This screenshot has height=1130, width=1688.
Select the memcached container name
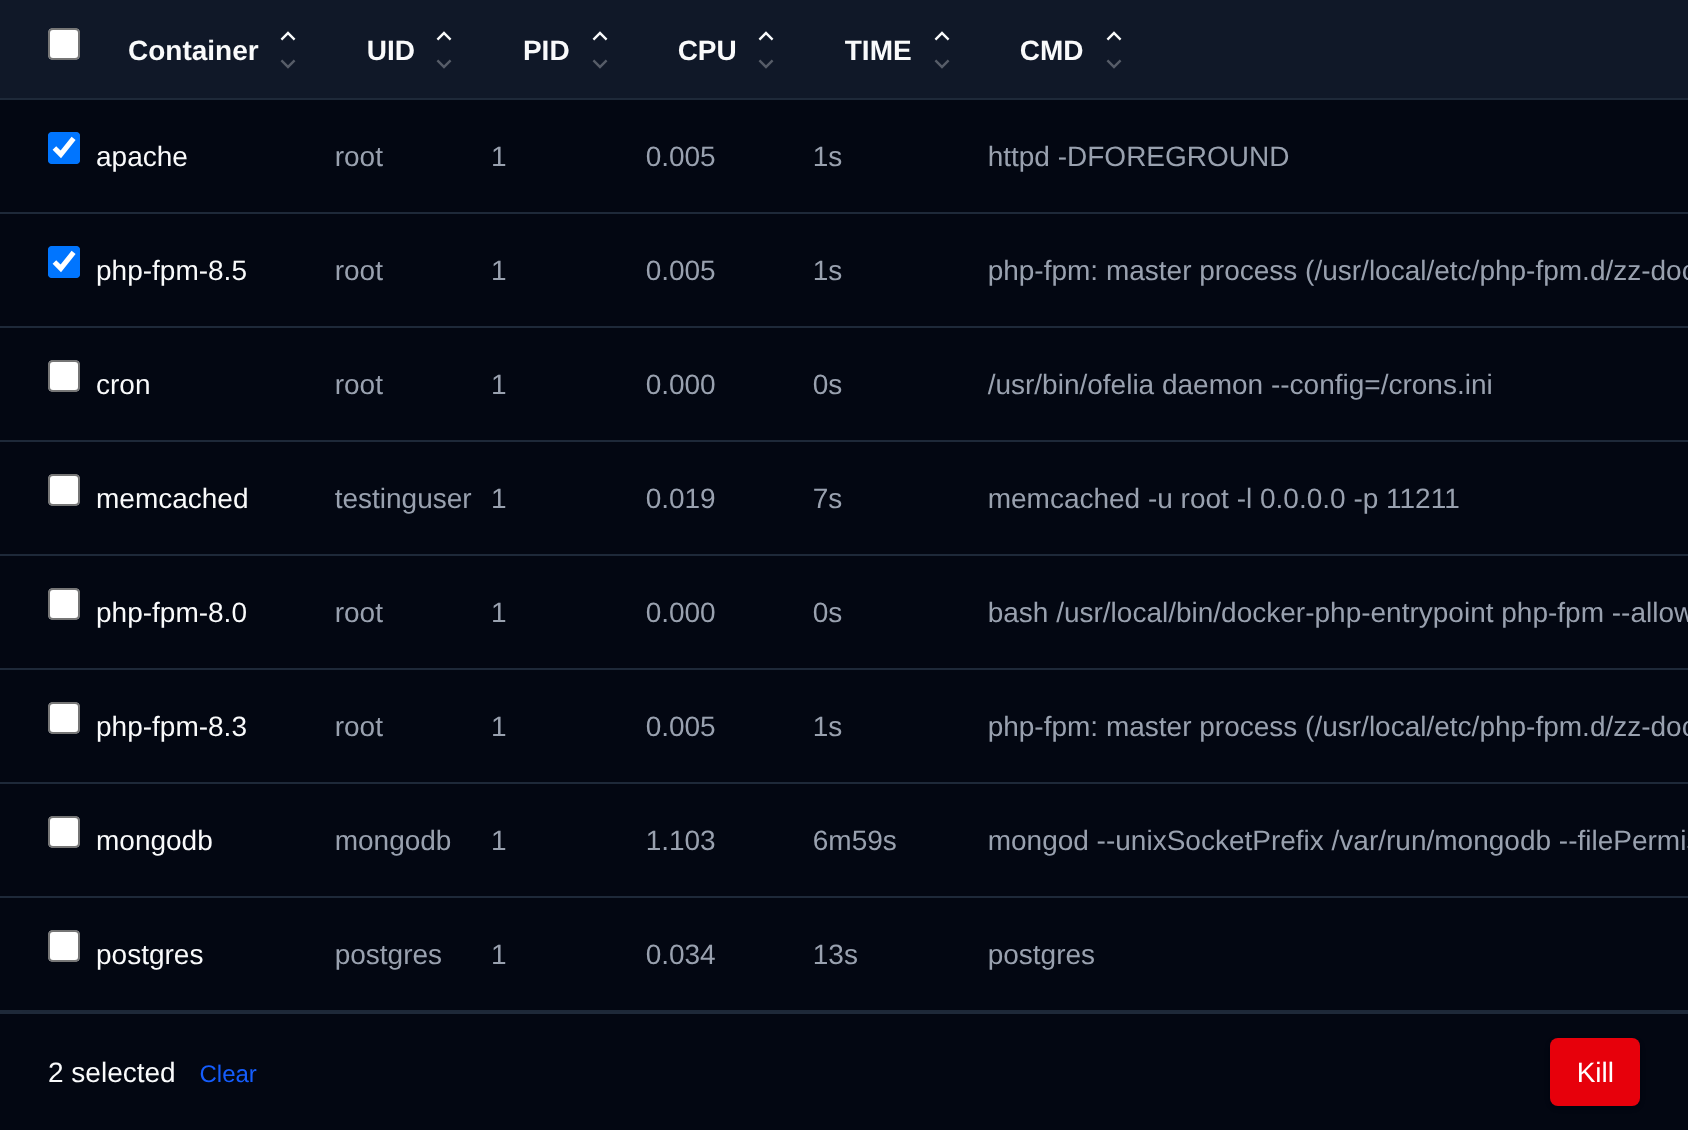coord(172,499)
